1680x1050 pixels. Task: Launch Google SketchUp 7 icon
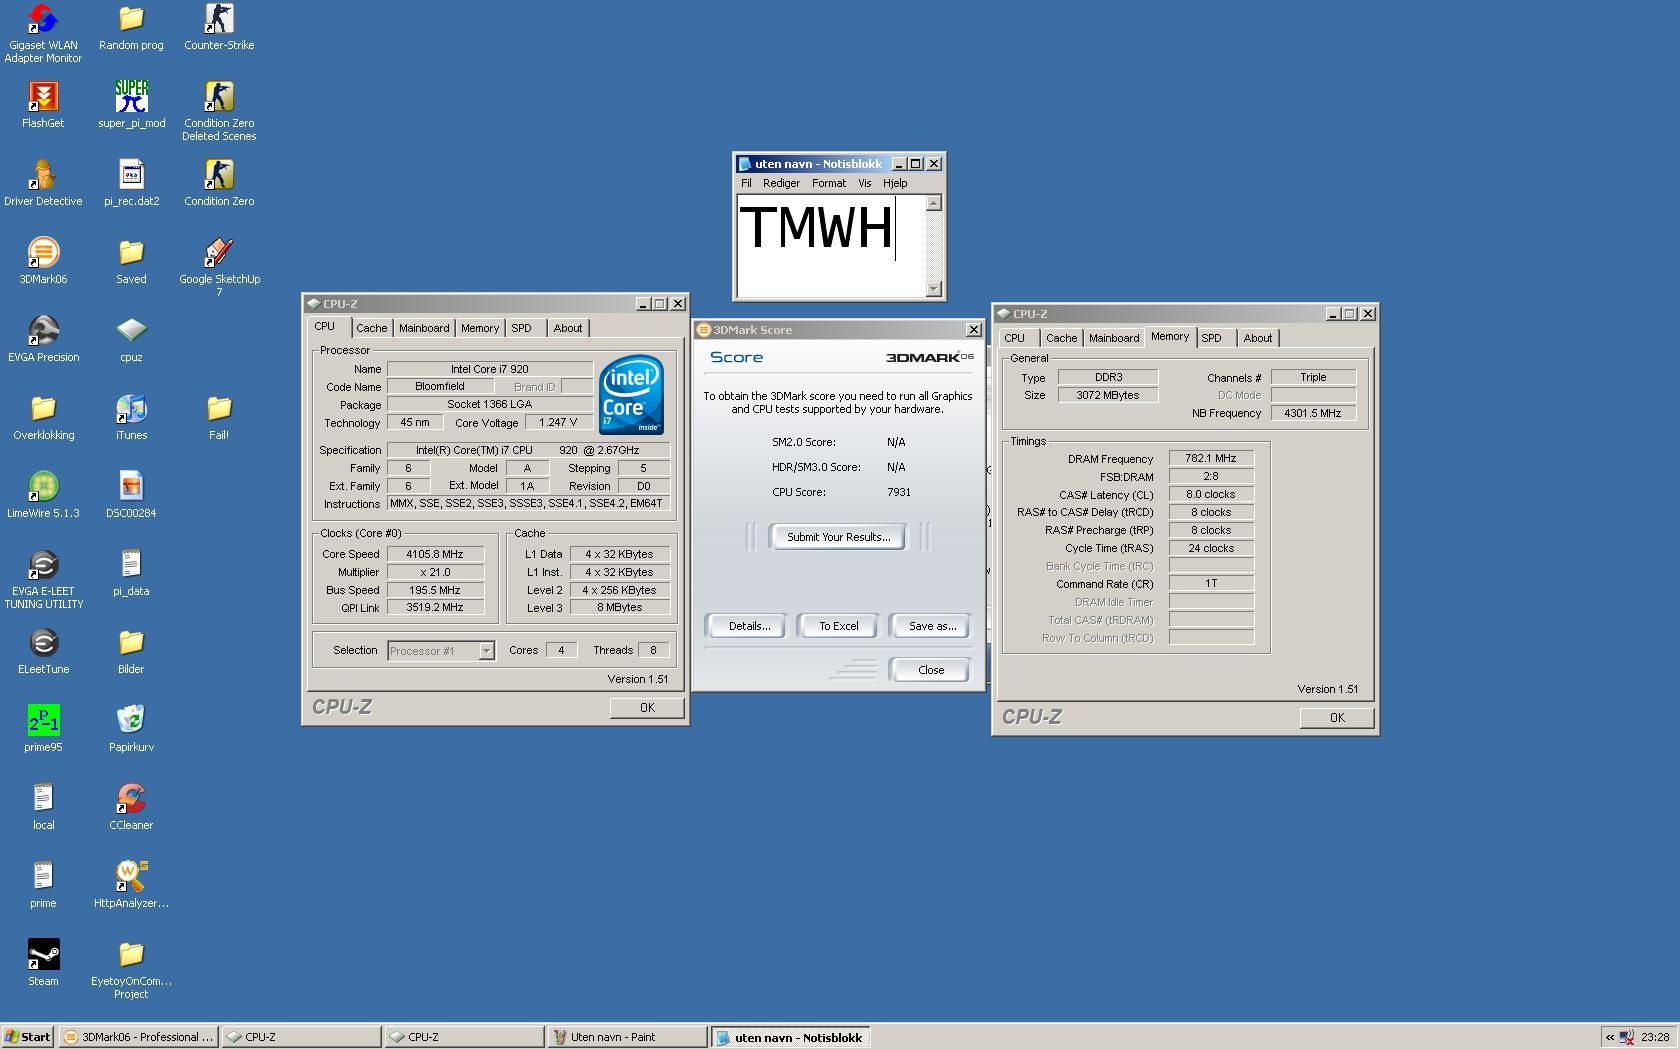(219, 267)
